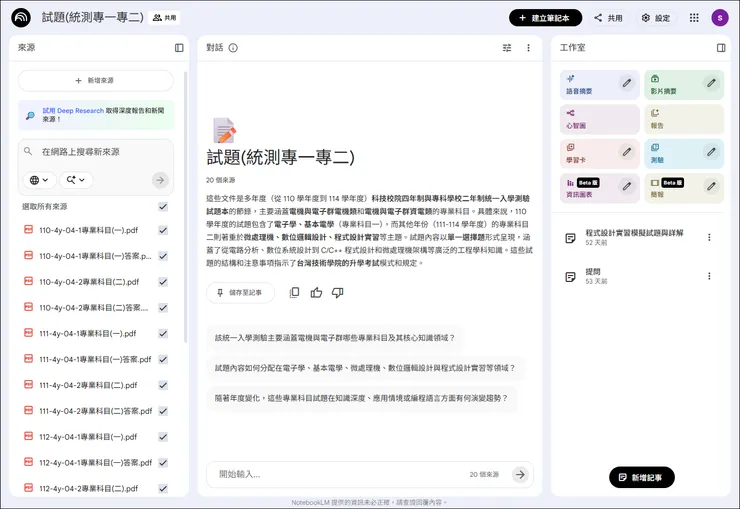Open the search mode dropdown

(x=76, y=180)
